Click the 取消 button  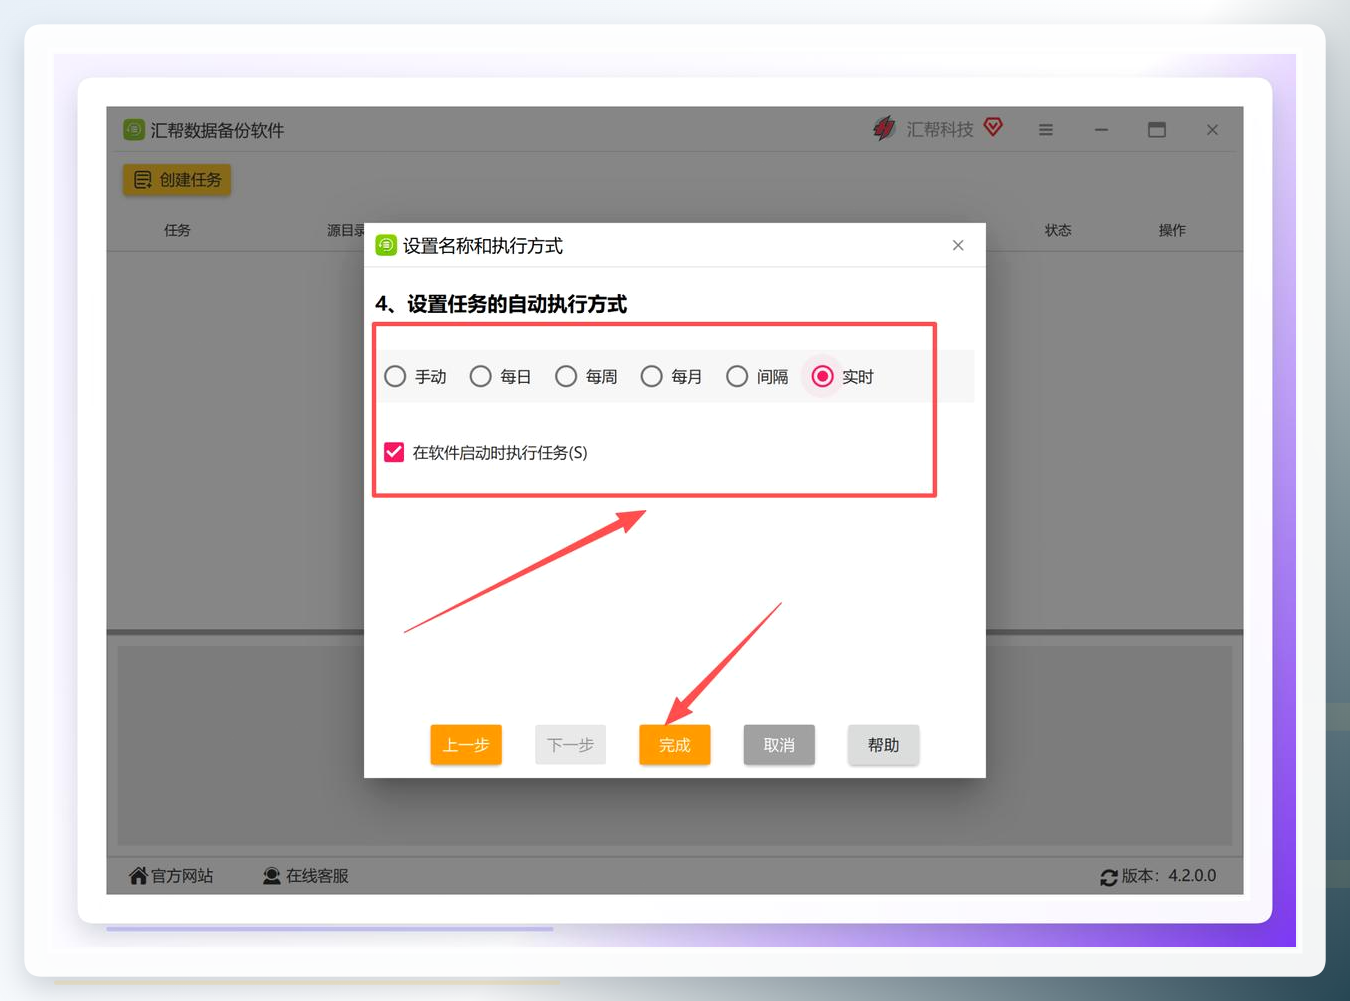pyautogui.click(x=779, y=745)
